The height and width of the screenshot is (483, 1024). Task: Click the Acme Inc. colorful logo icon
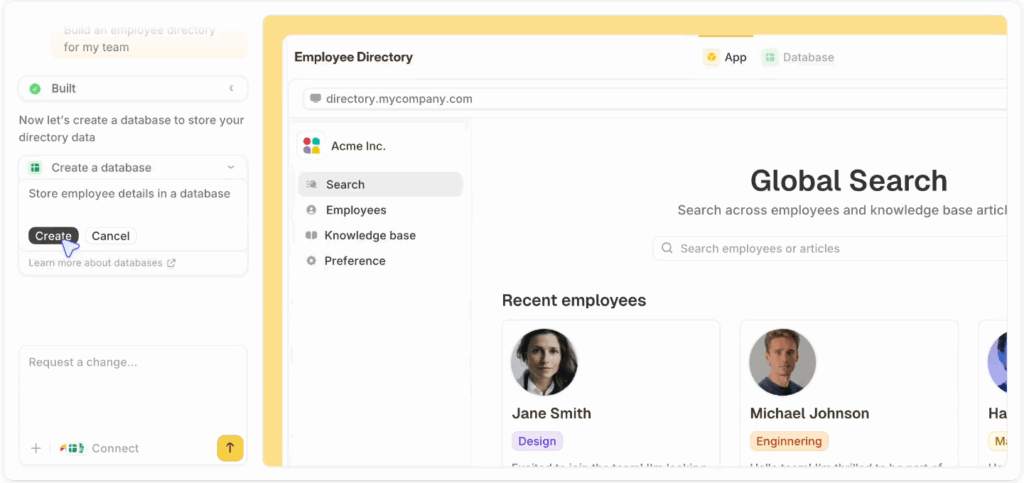[311, 146]
